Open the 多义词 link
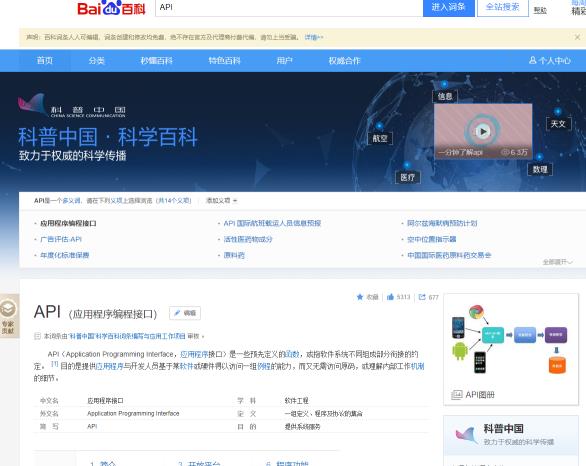 tap(71, 201)
